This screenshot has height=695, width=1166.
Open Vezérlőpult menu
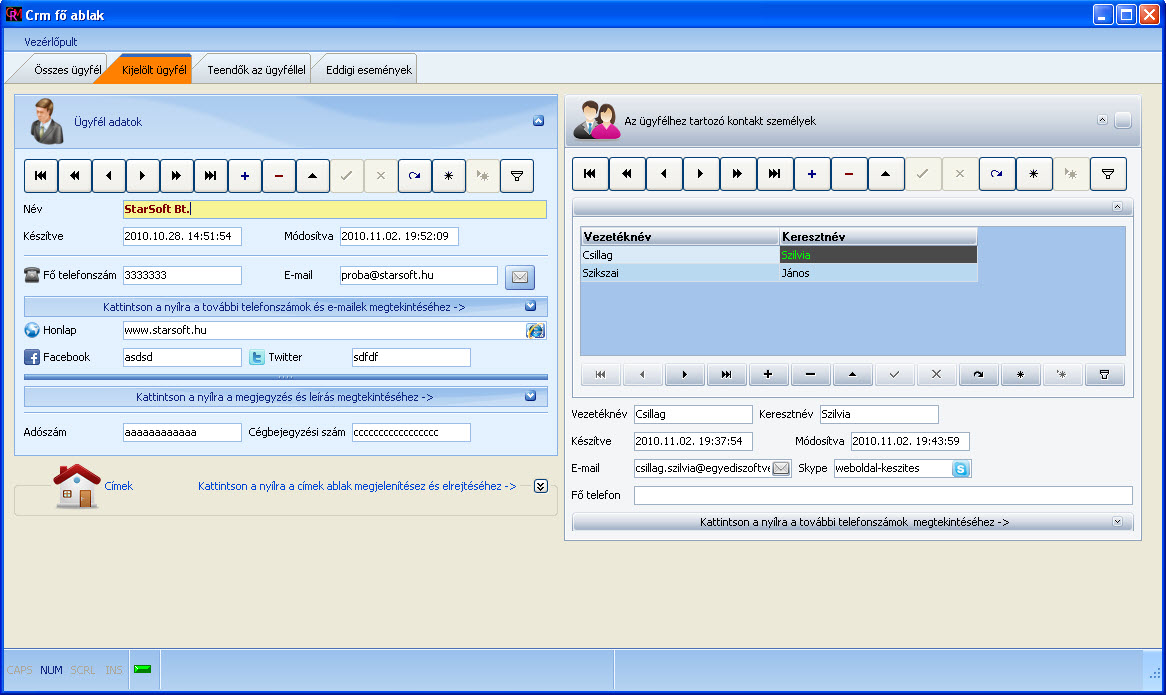pyautogui.click(x=51, y=42)
